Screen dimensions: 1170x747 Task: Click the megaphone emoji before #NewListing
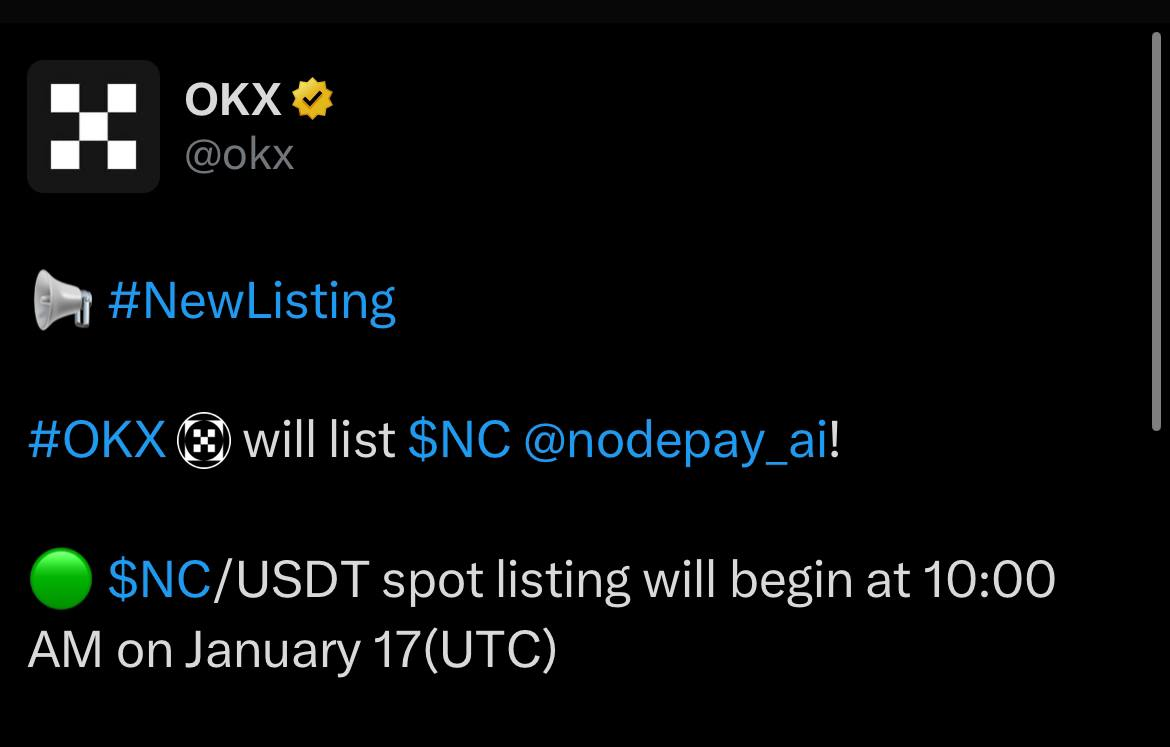click(63, 300)
